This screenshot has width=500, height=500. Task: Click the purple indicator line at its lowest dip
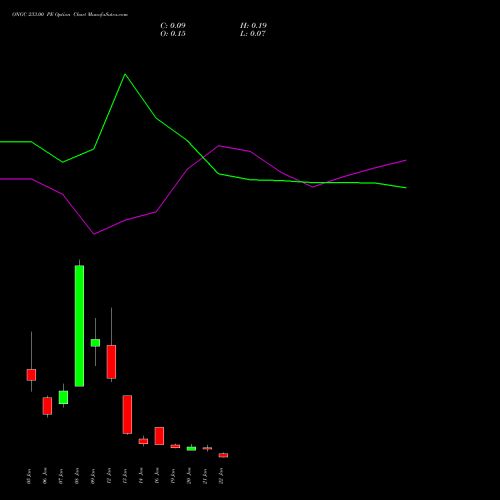94,234
